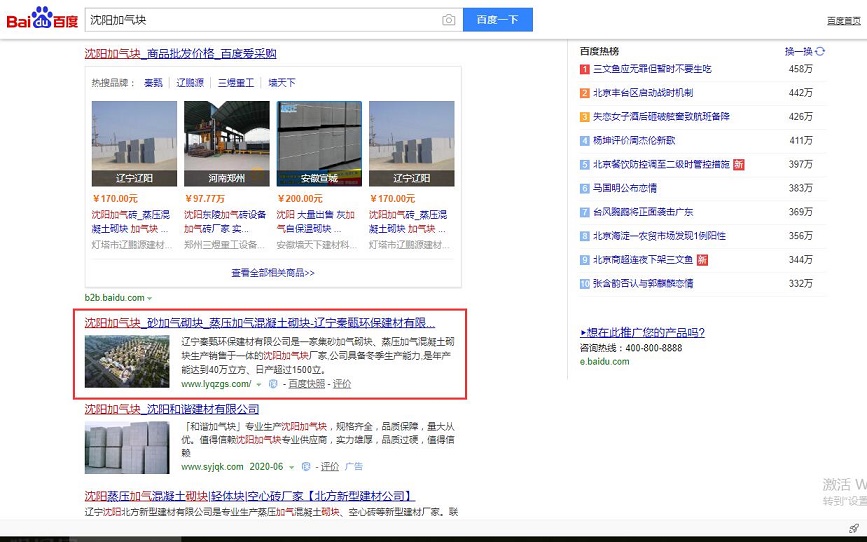Open camera image search icon
Screen dimensions: 867x542
click(448, 20)
